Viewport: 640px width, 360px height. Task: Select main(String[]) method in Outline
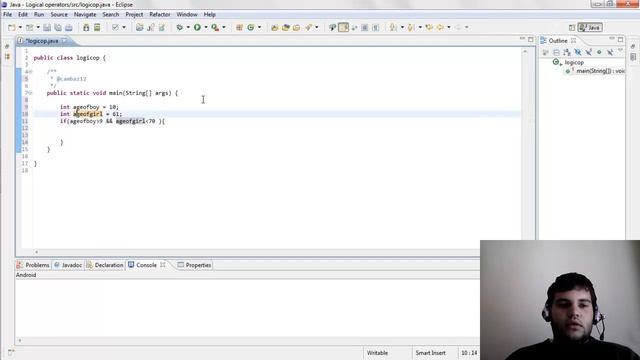pos(600,71)
